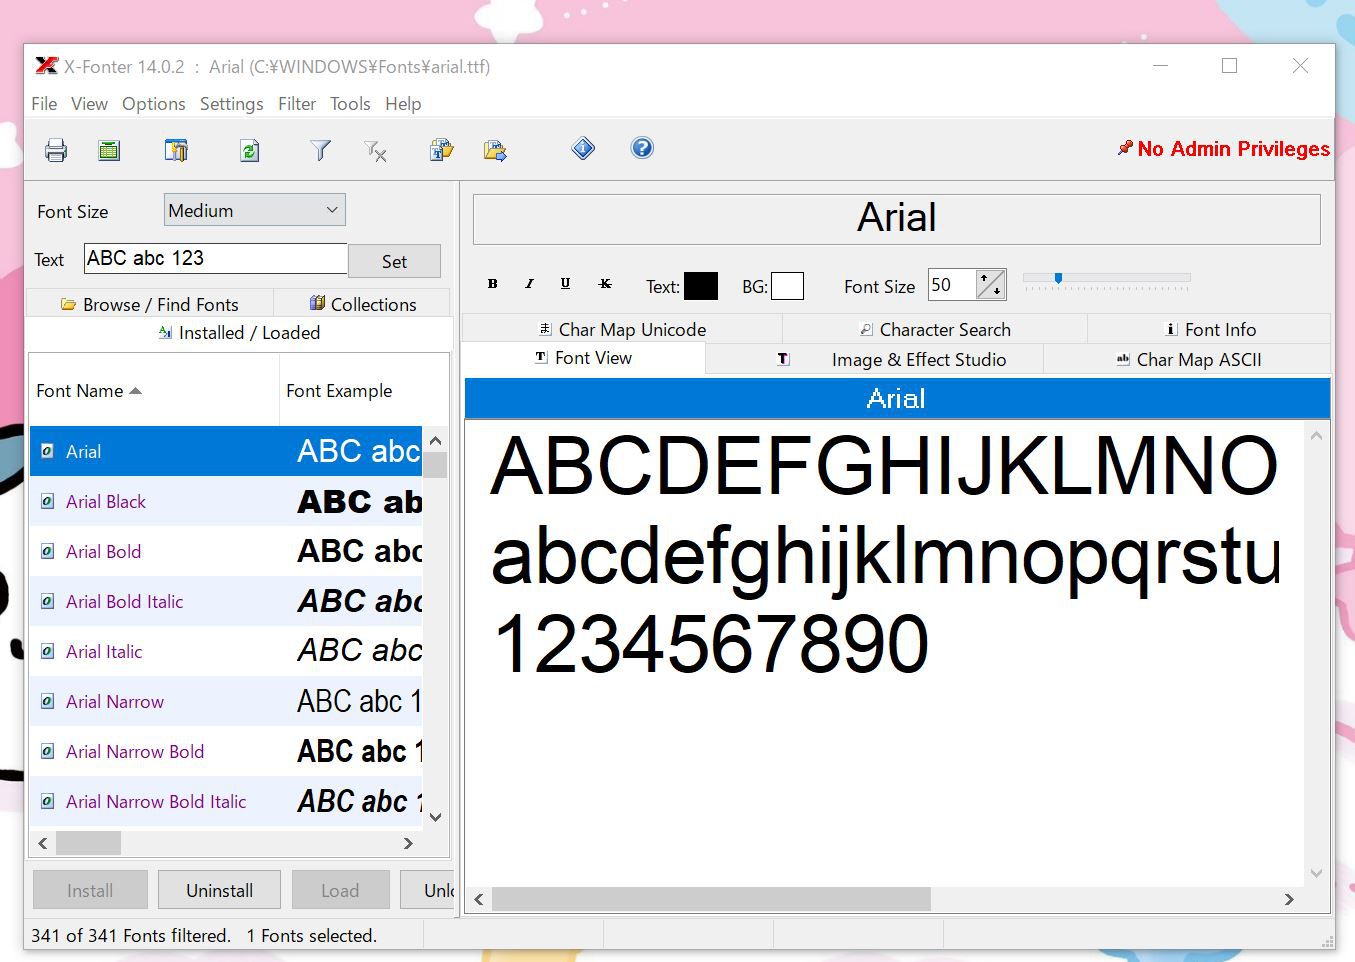
Task: Click the font icon beside Arial Black
Action: [x=47, y=501]
